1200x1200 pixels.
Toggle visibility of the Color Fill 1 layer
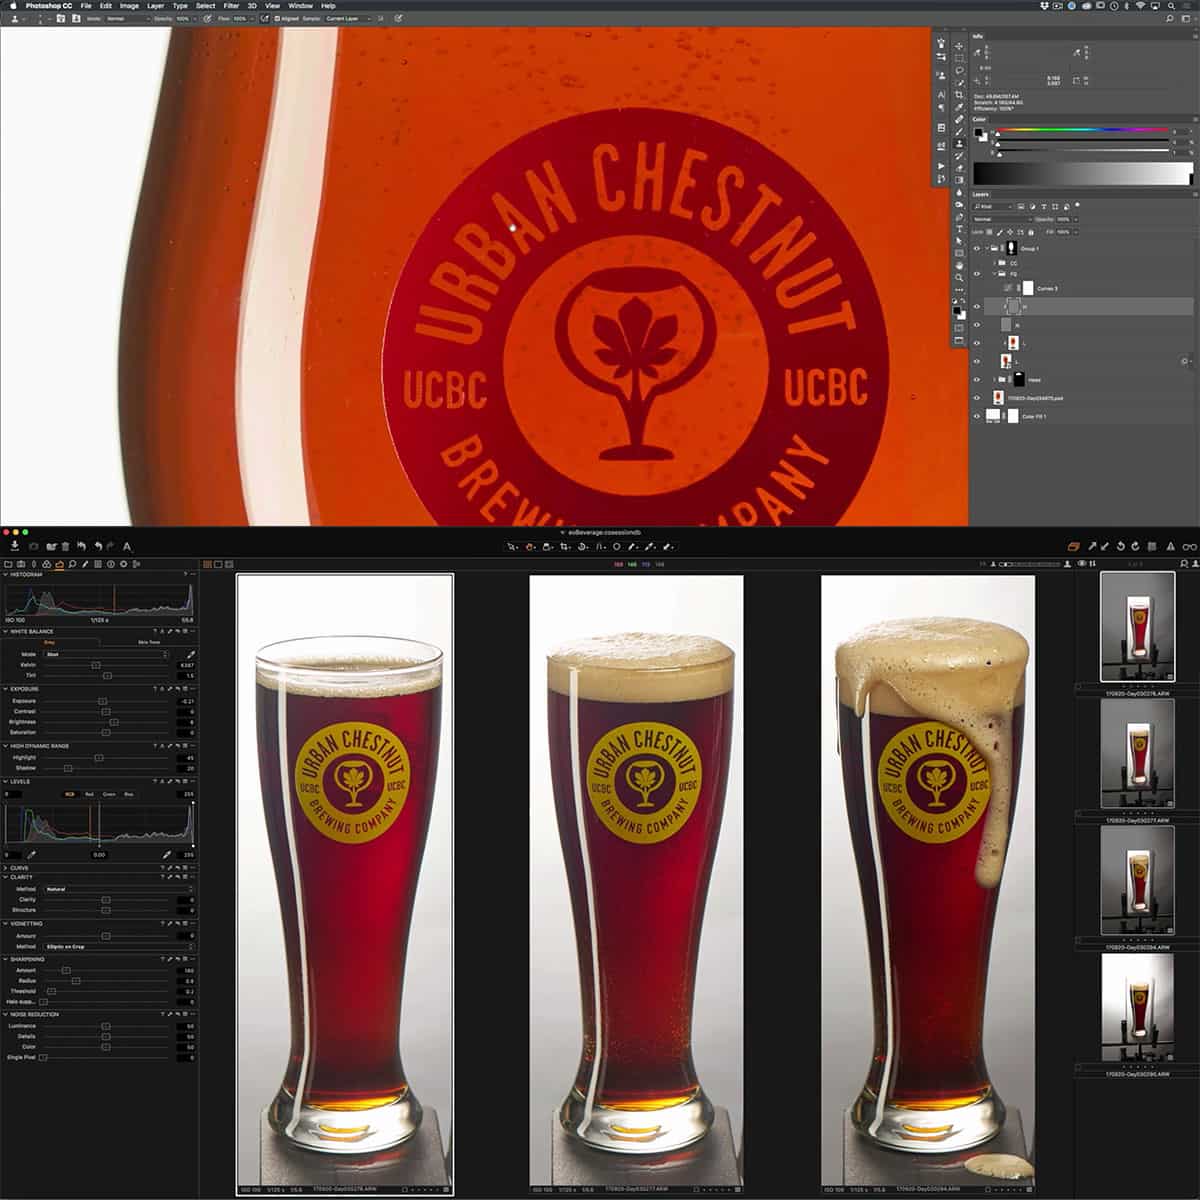click(x=977, y=416)
